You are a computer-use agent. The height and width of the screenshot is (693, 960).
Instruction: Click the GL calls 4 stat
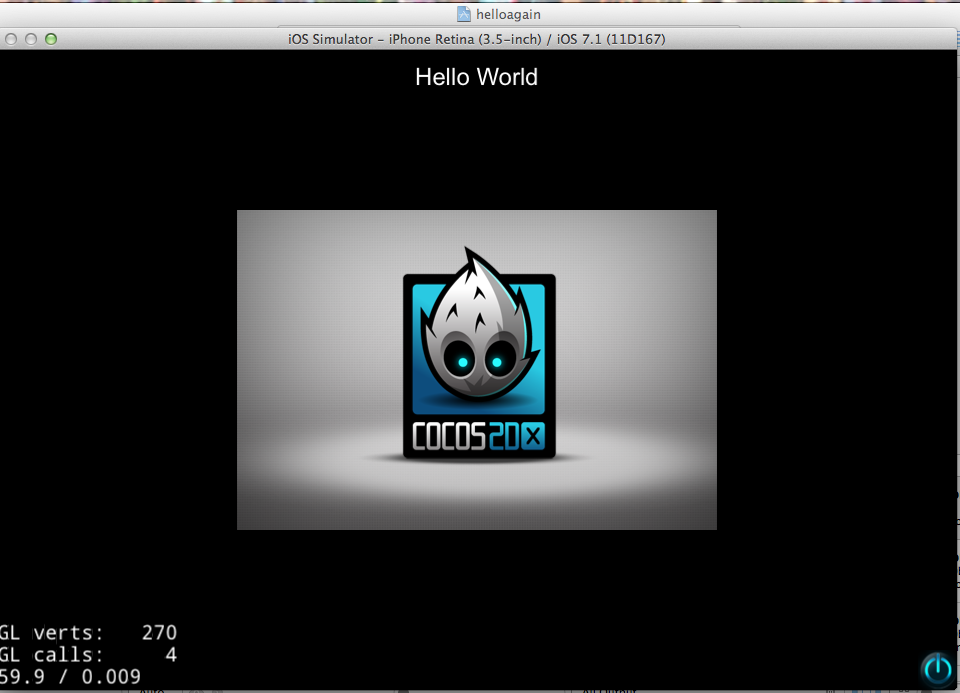[x=88, y=654]
